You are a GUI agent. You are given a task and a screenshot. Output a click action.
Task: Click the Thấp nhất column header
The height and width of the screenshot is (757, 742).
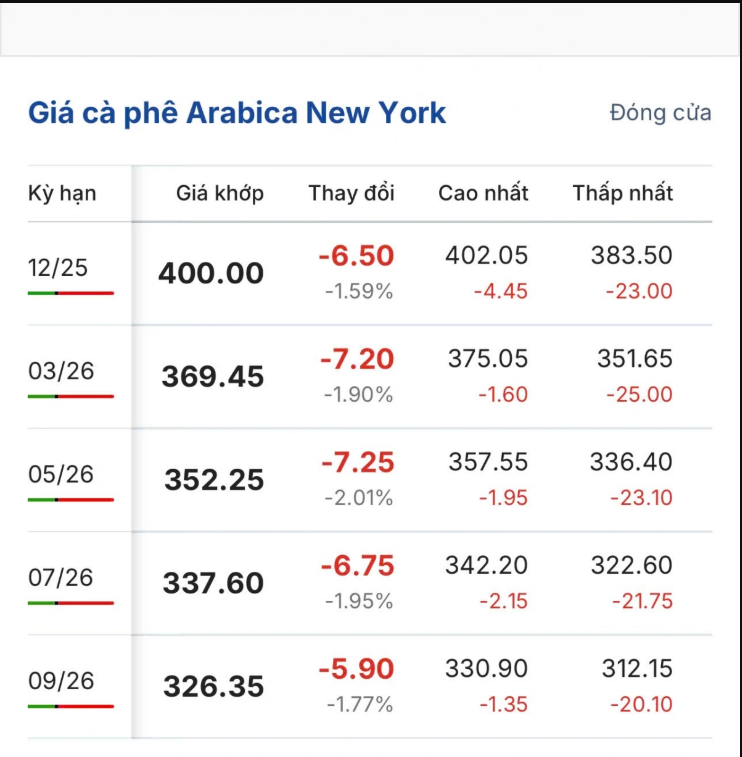tap(622, 193)
